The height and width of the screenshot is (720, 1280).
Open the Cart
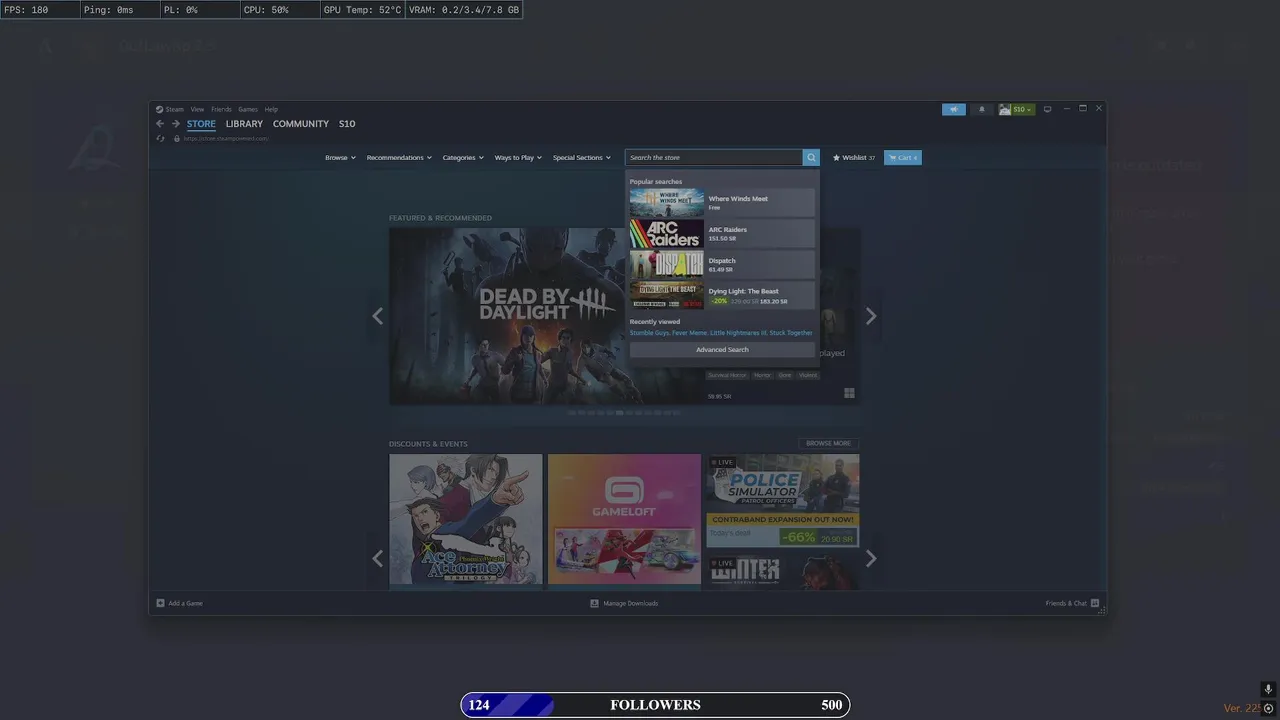903,157
